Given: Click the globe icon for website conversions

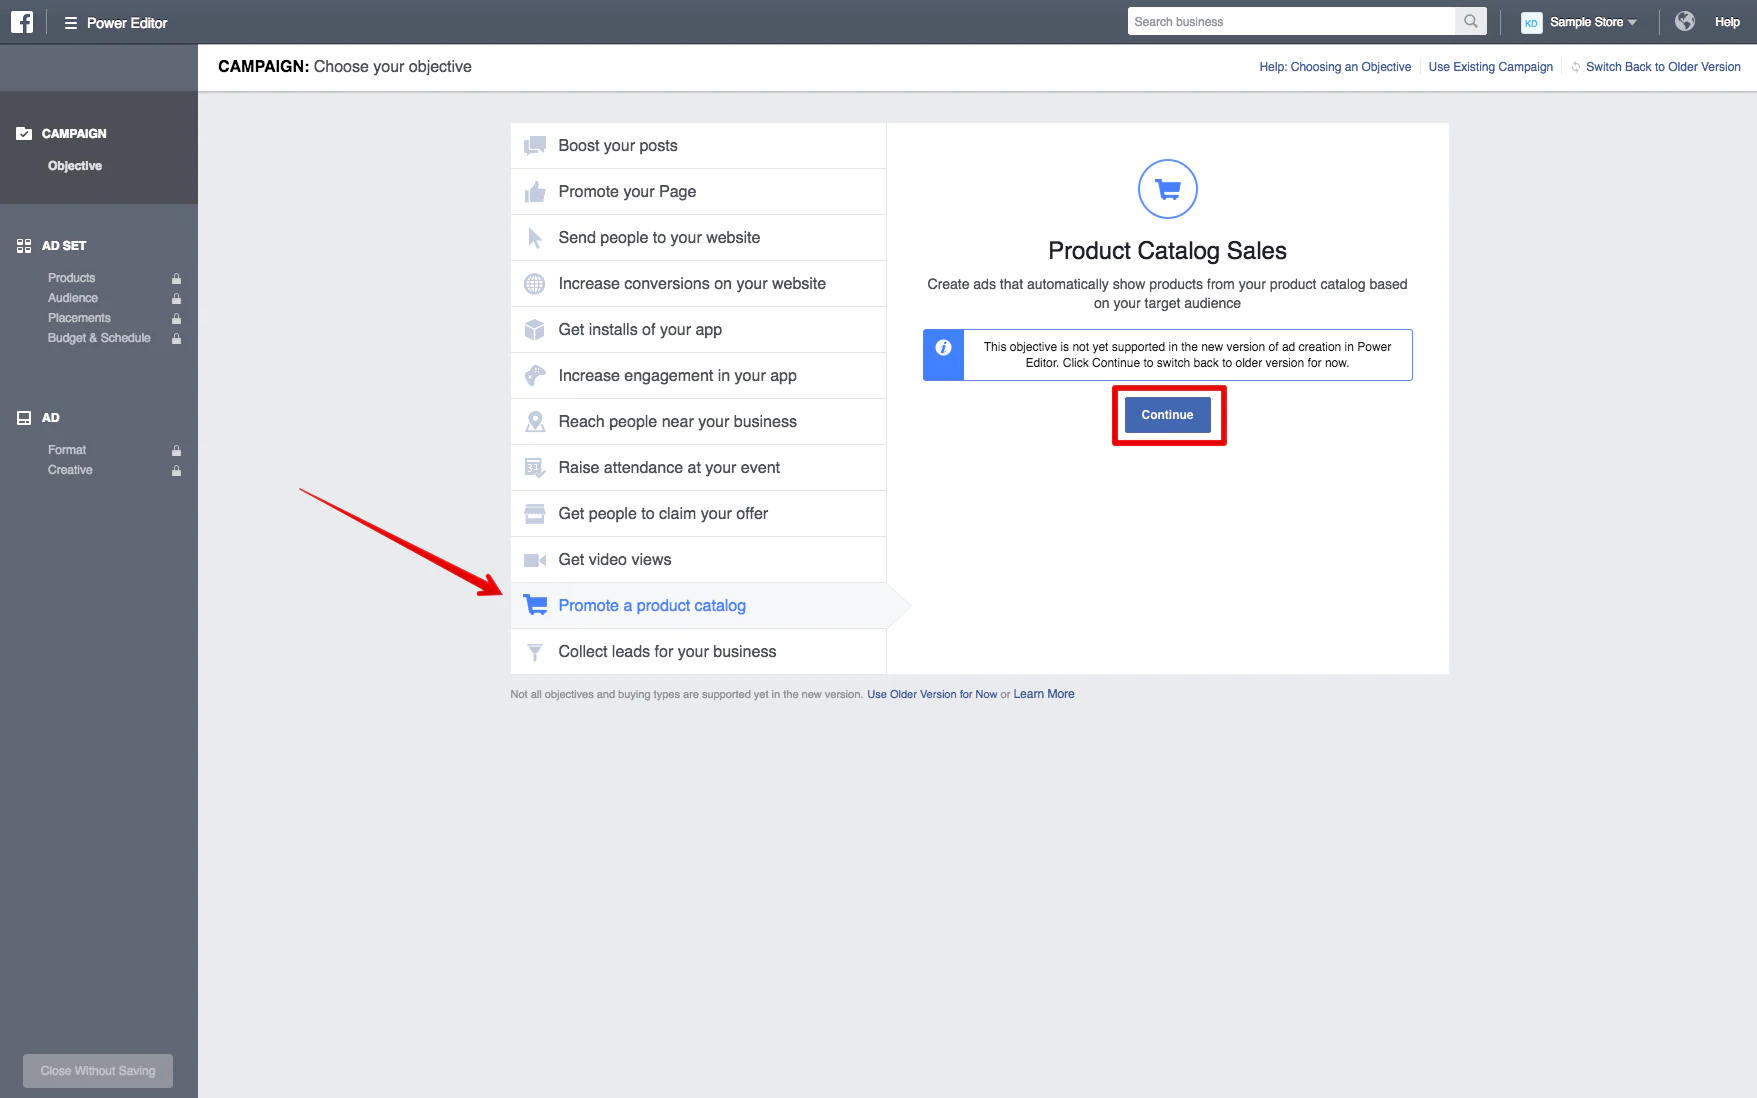Looking at the screenshot, I should coord(535,284).
